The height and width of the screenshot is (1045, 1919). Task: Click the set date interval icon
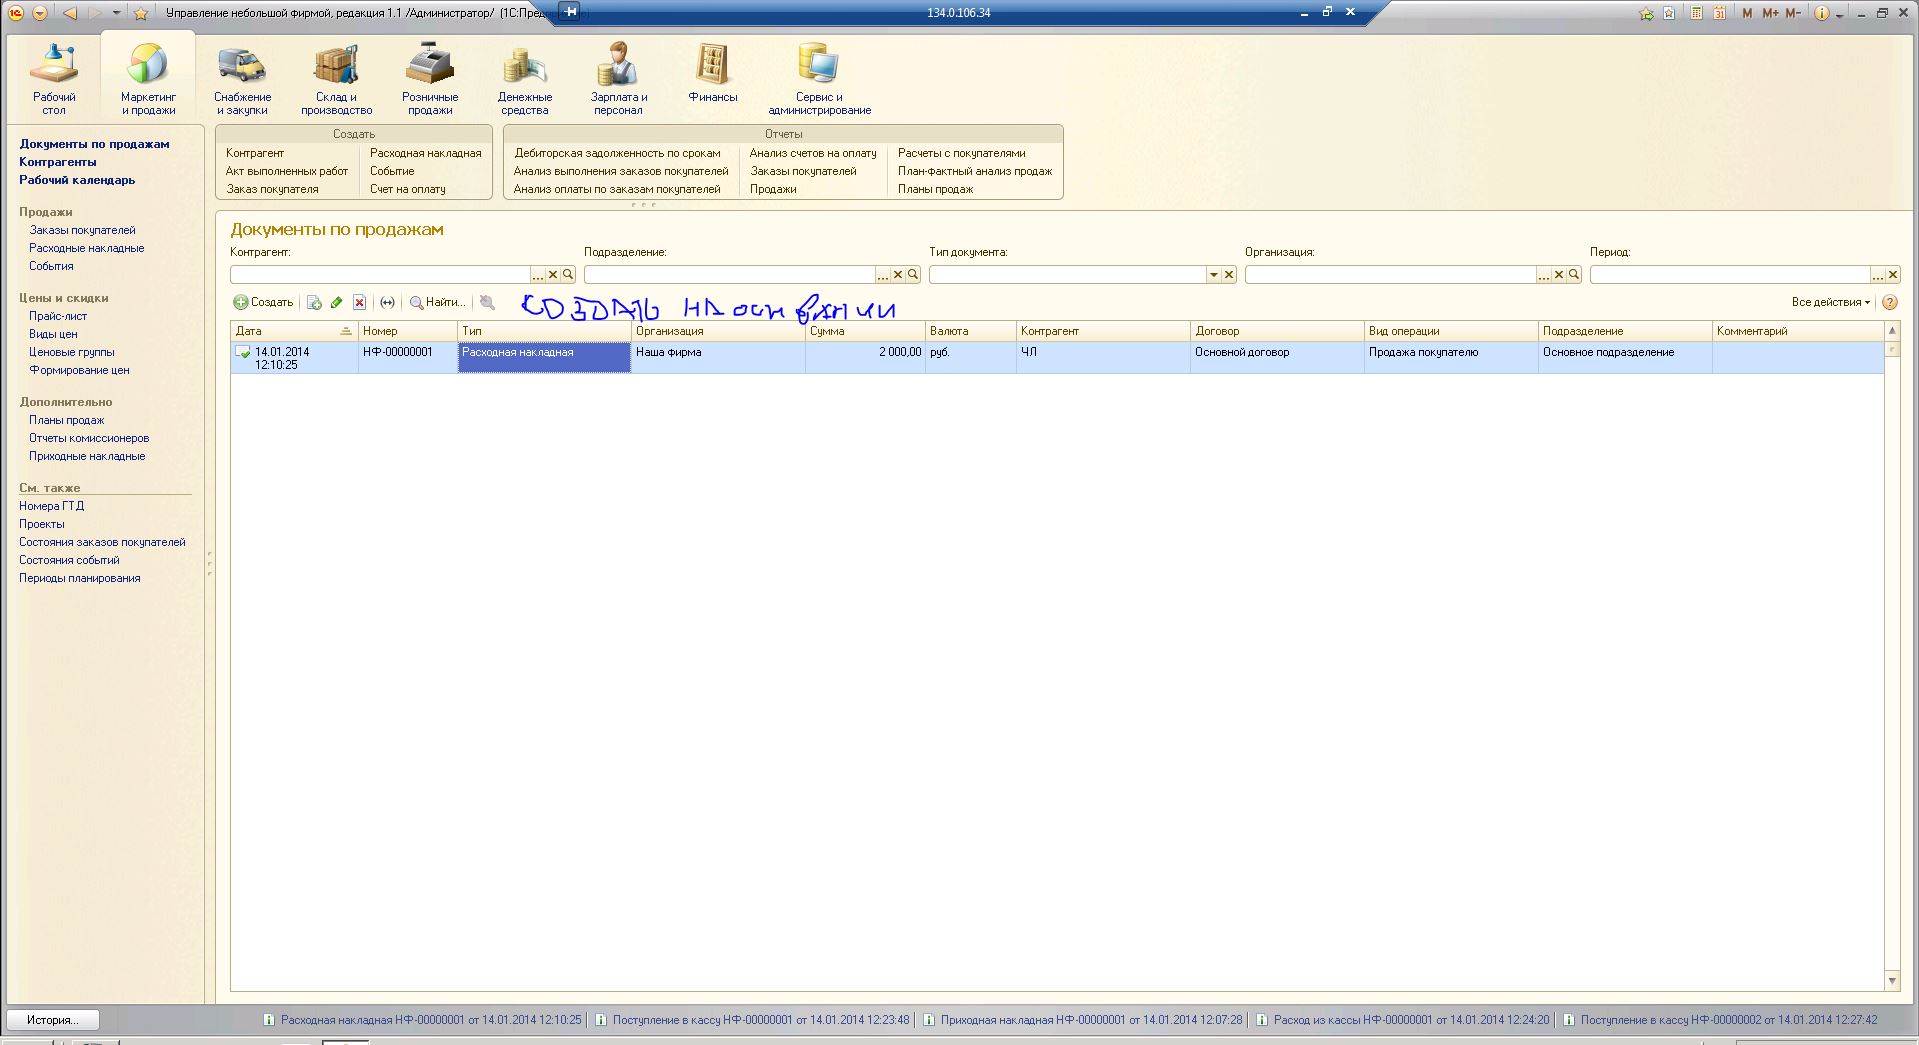click(388, 302)
